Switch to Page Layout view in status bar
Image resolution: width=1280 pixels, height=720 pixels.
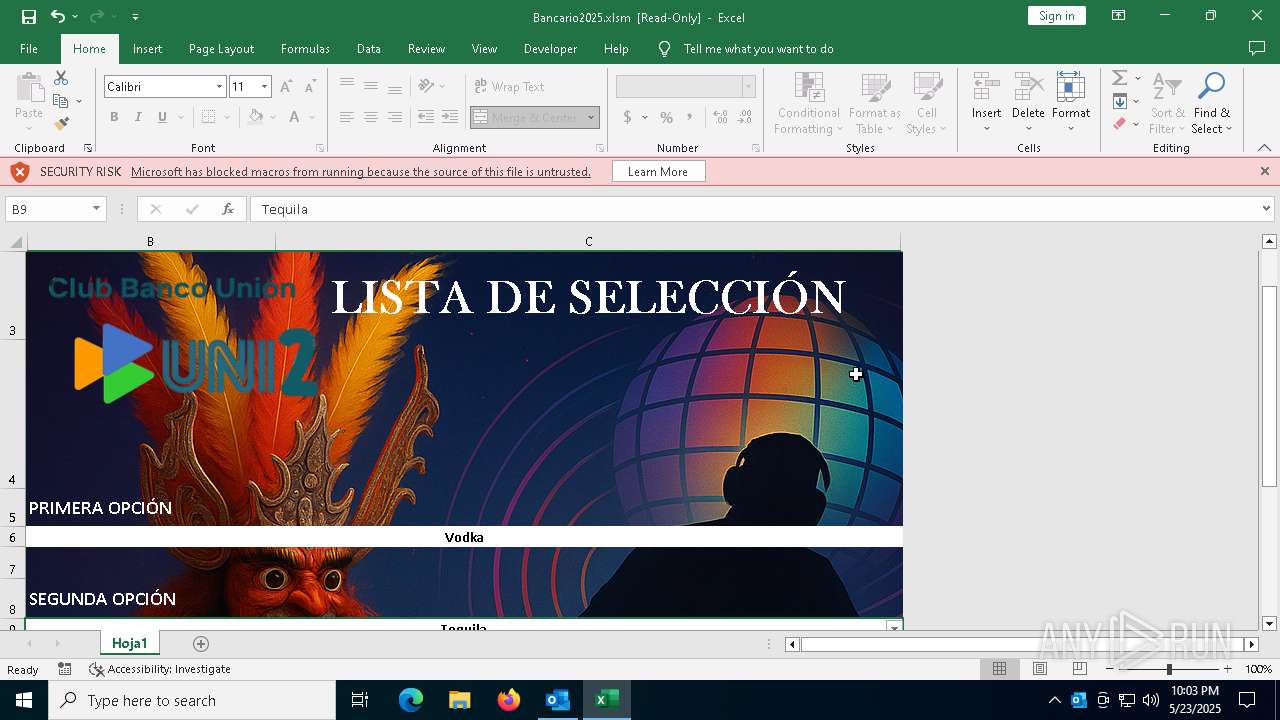point(1039,669)
